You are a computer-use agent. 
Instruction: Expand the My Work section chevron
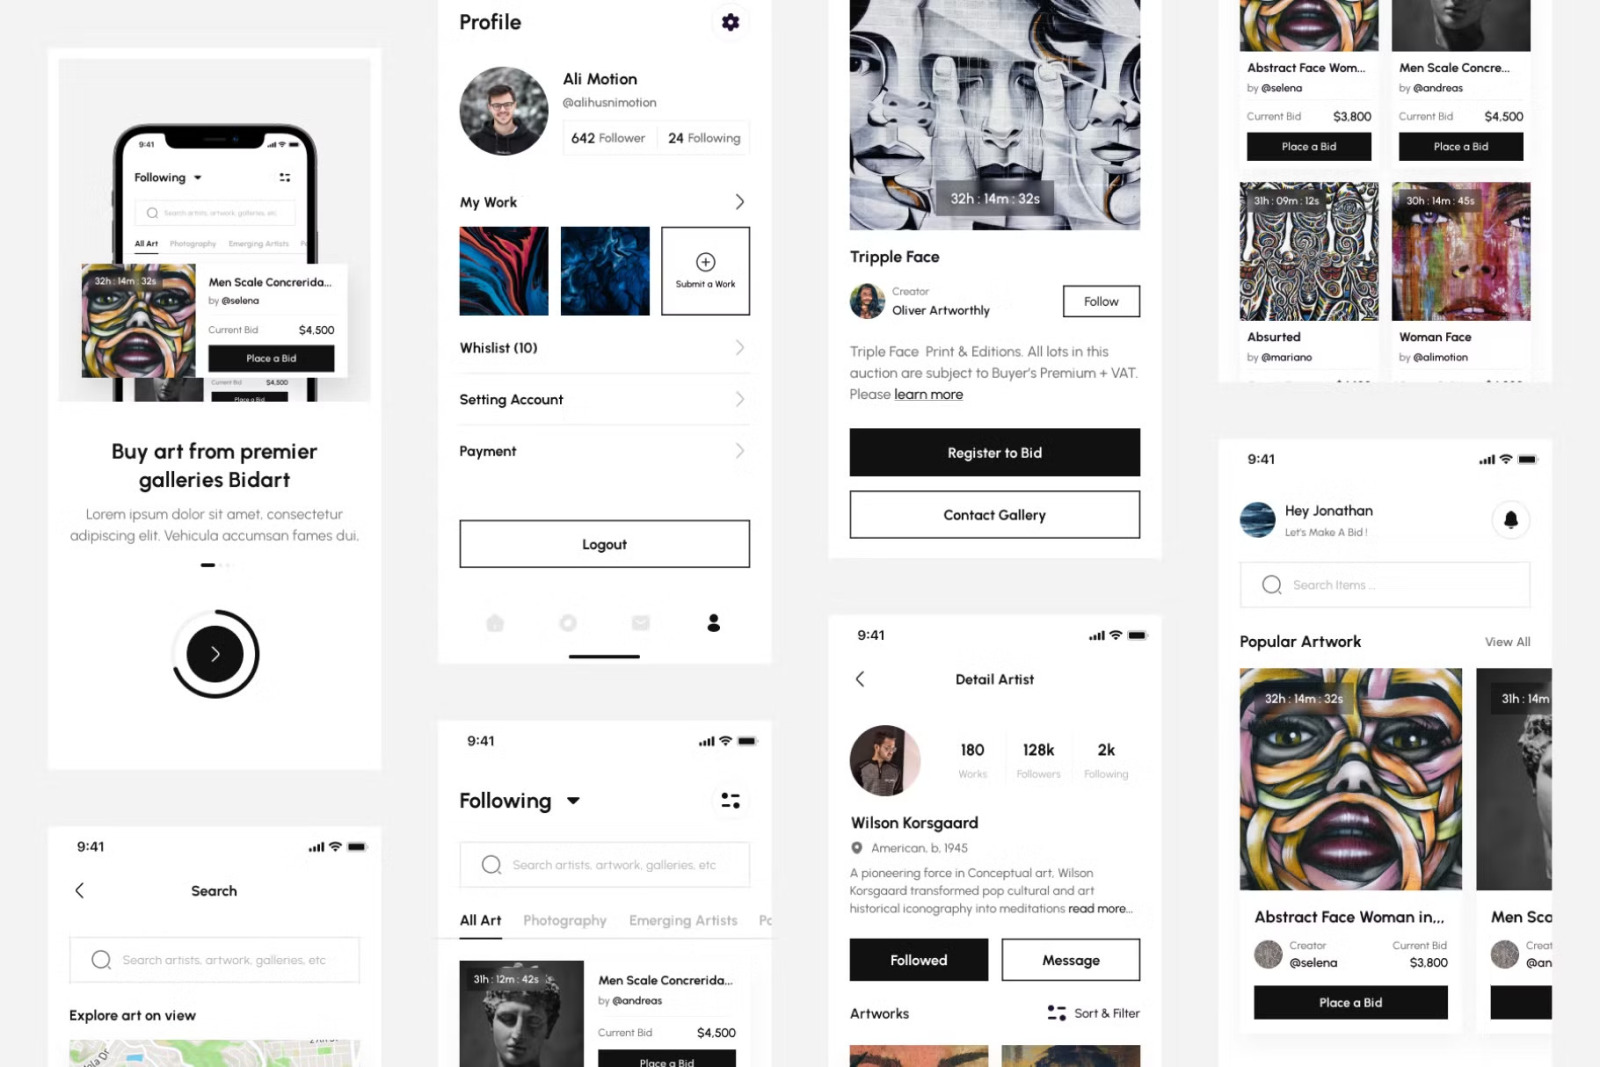[x=739, y=202]
